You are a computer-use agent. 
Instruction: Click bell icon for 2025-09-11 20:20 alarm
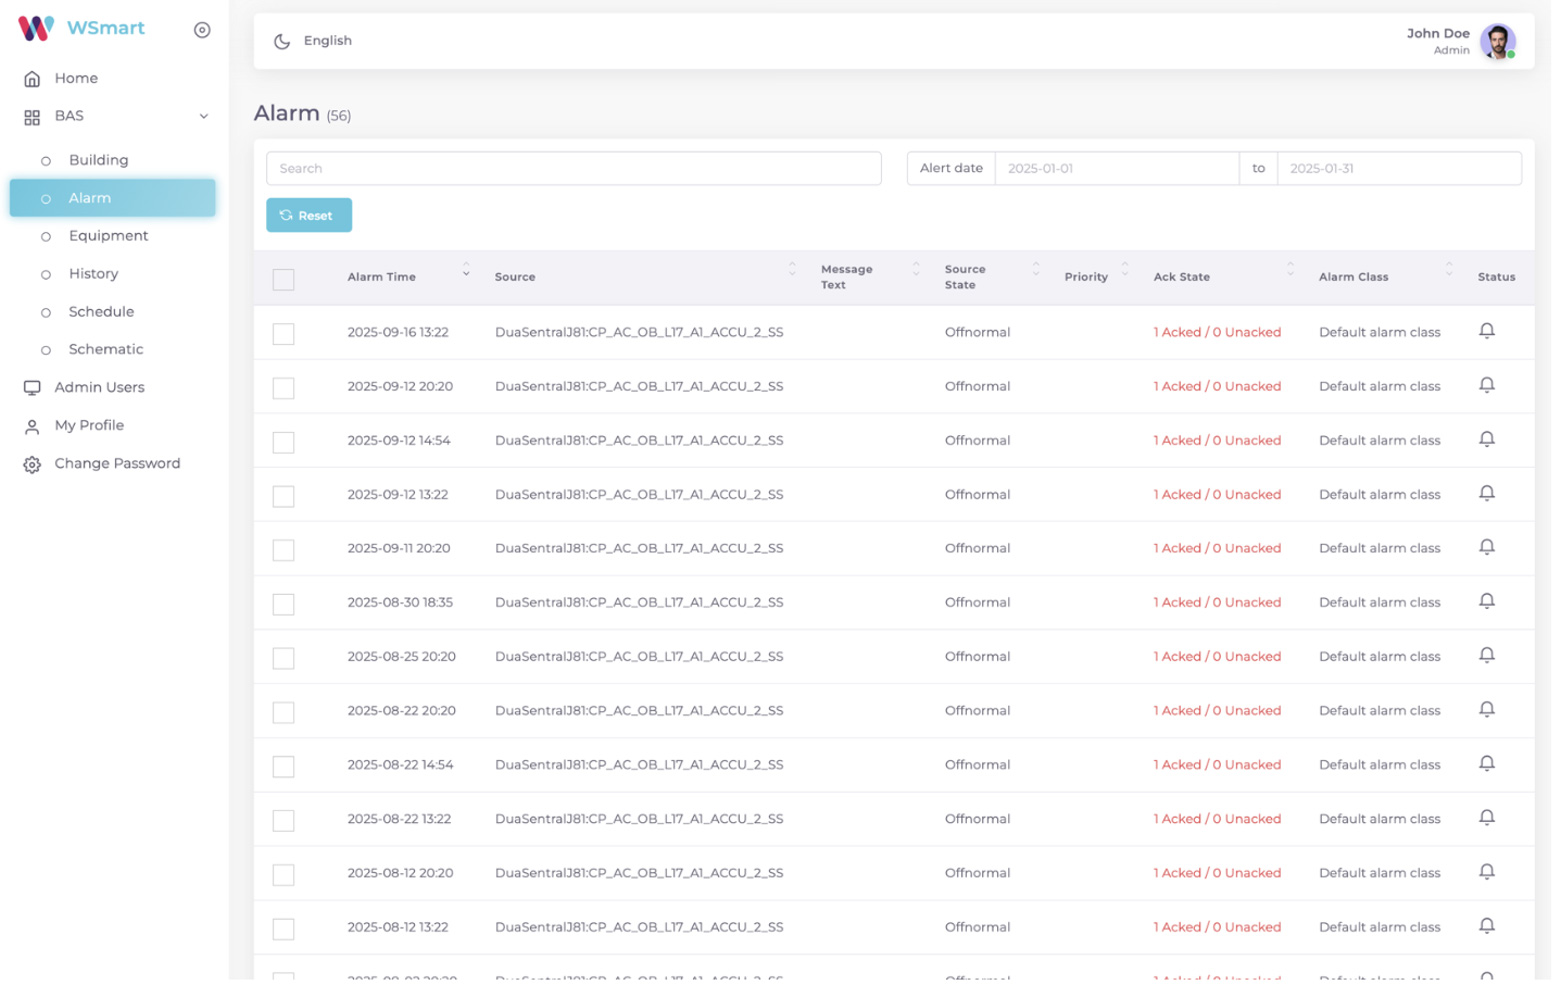point(1487,547)
